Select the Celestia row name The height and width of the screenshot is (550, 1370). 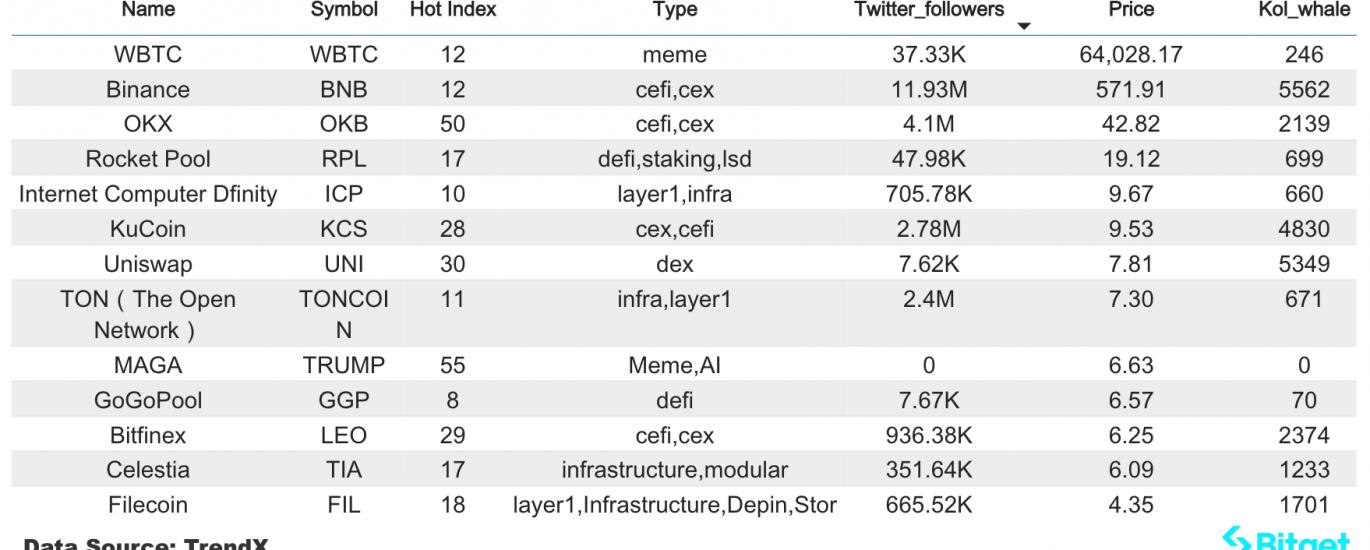148,470
